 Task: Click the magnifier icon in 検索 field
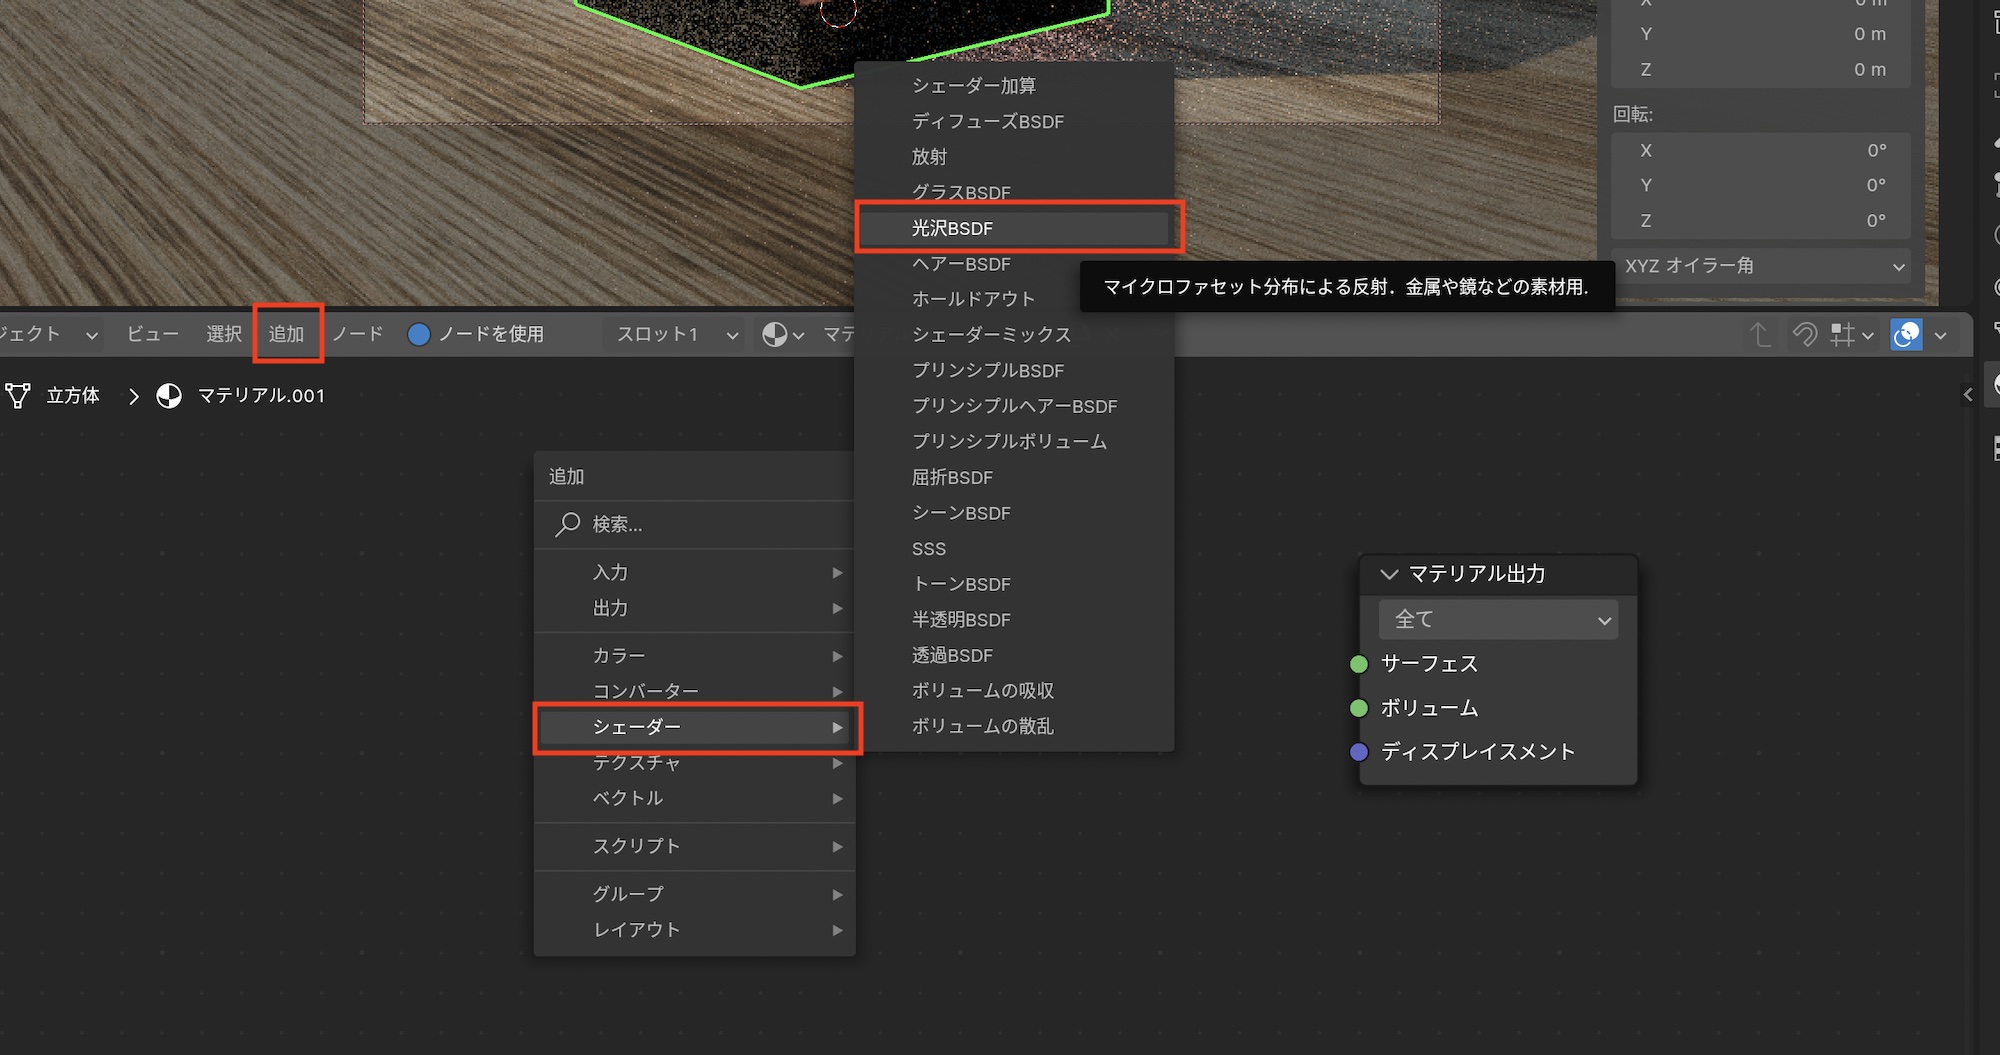(x=568, y=524)
